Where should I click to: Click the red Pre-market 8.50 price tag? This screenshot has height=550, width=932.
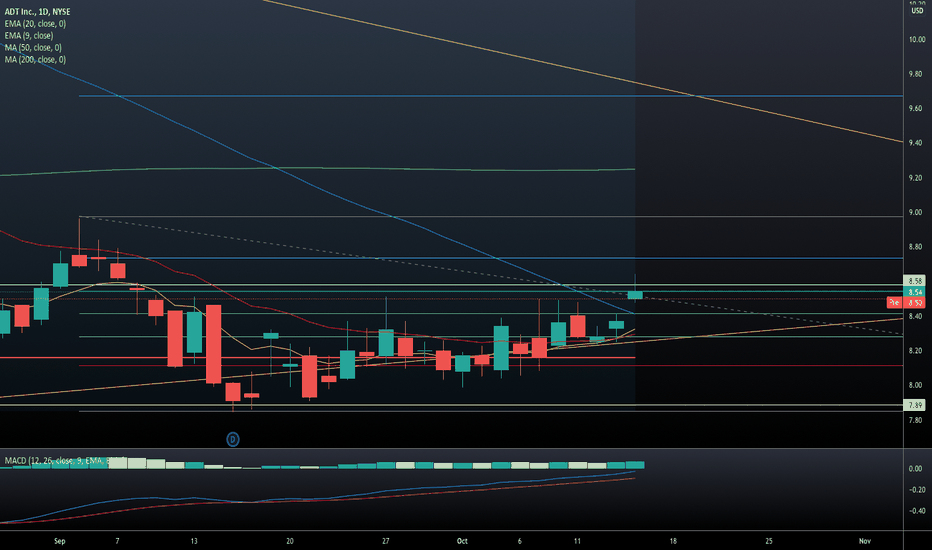(x=906, y=303)
